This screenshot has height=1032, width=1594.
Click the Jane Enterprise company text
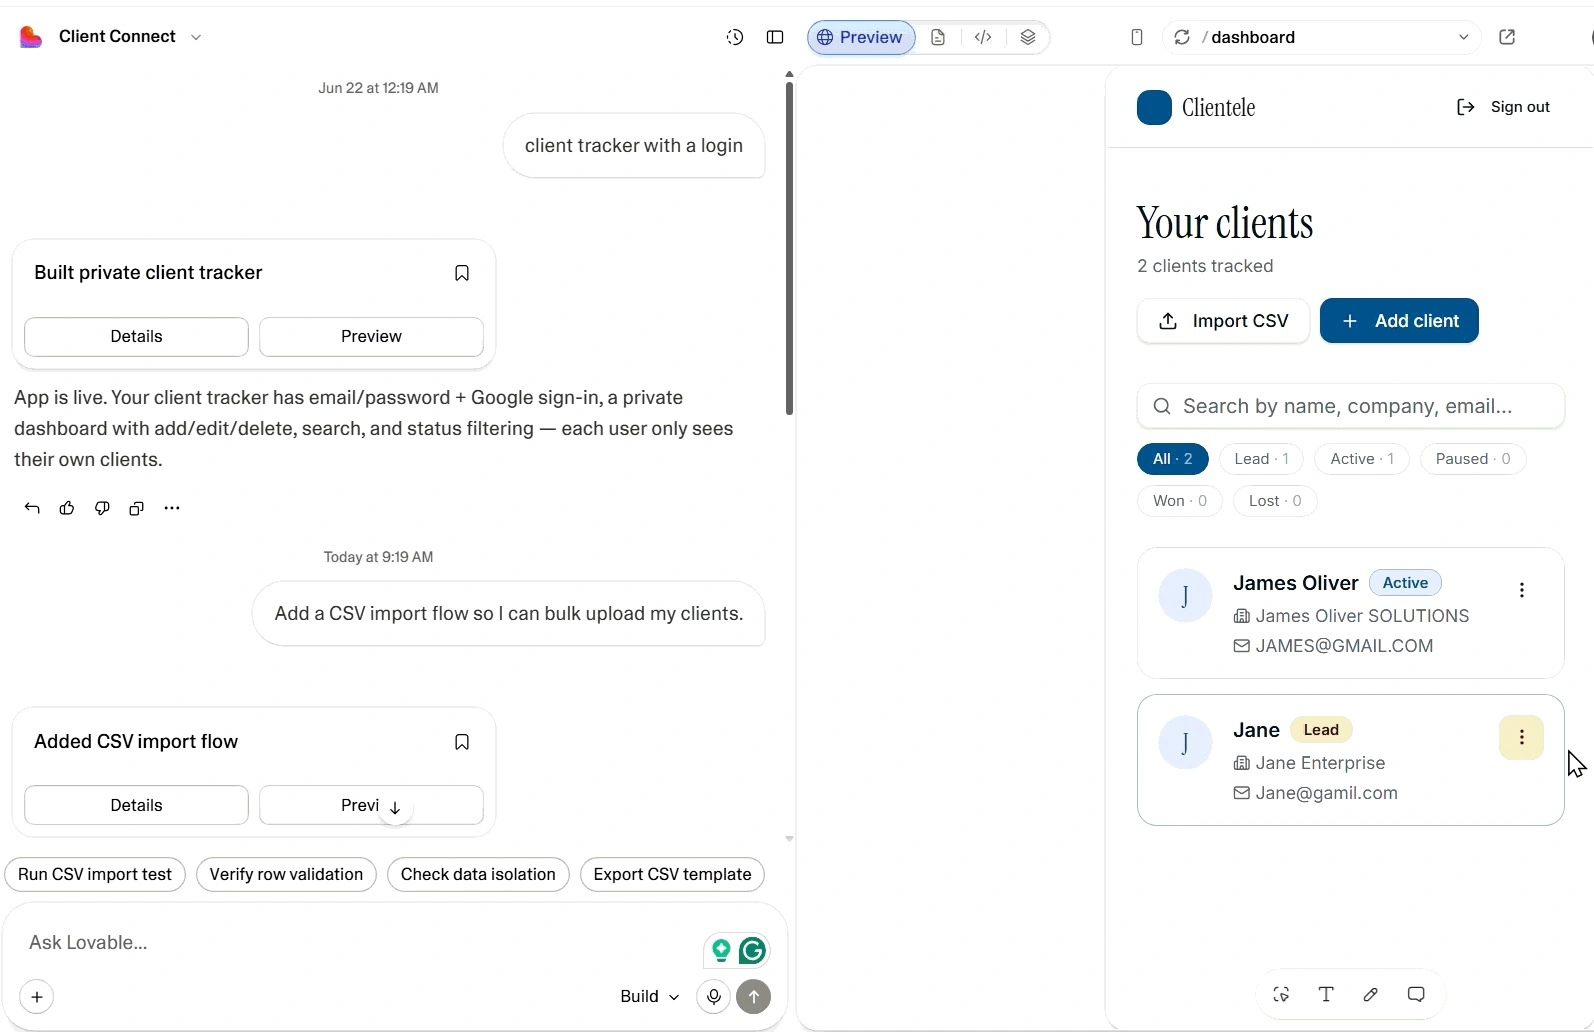pos(1320,763)
